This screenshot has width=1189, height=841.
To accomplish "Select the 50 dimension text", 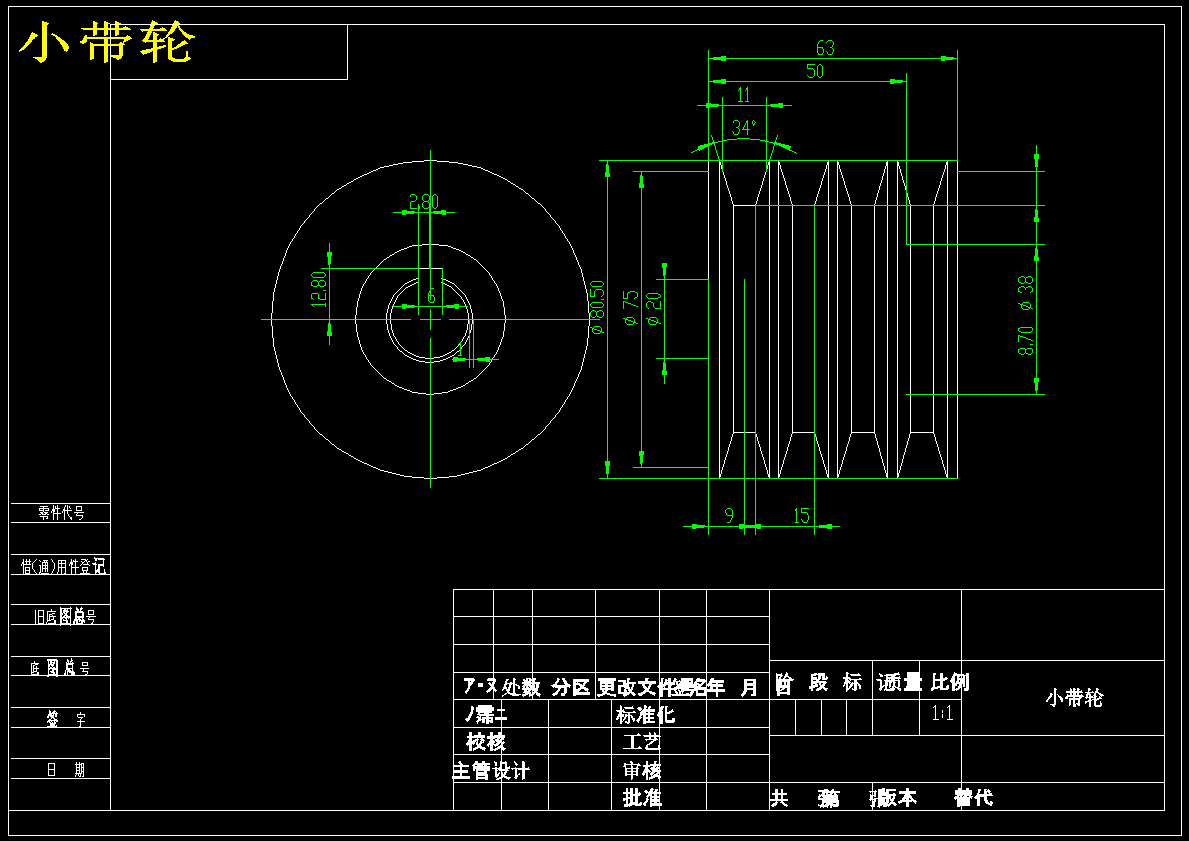I will (x=814, y=71).
